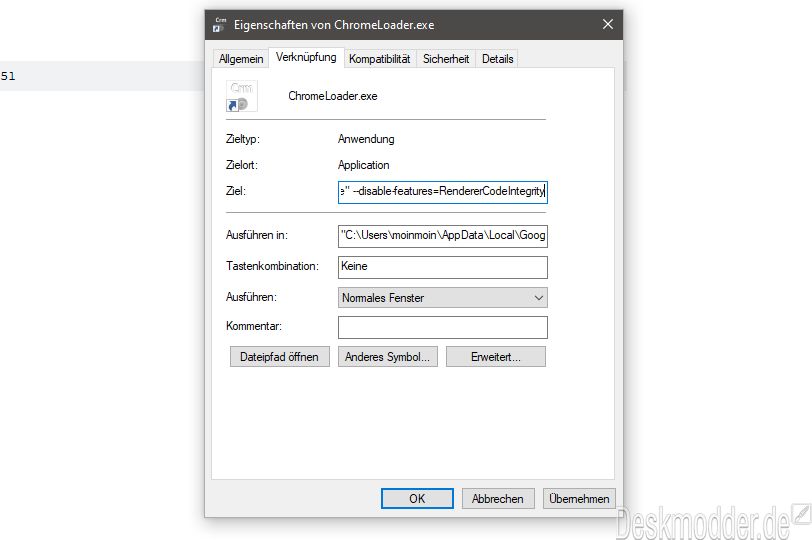The height and width of the screenshot is (540, 812).
Task: Click the Tastenkombination: label
Action: point(272,266)
